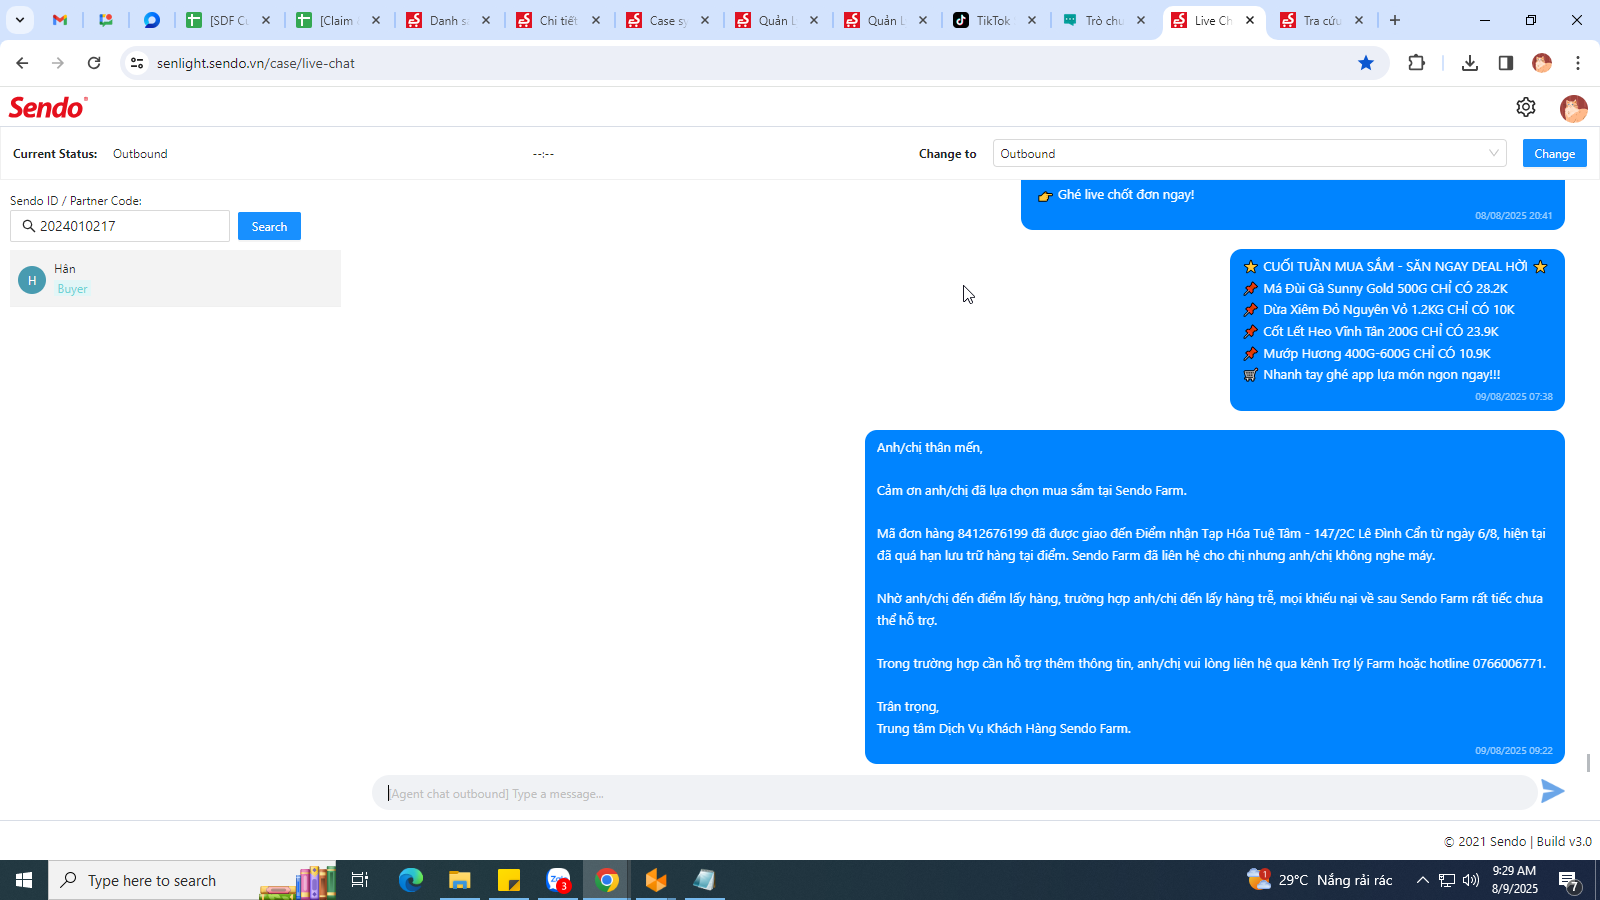Go forward with the browser forward arrow
1600x900 pixels.
pyautogui.click(x=58, y=63)
